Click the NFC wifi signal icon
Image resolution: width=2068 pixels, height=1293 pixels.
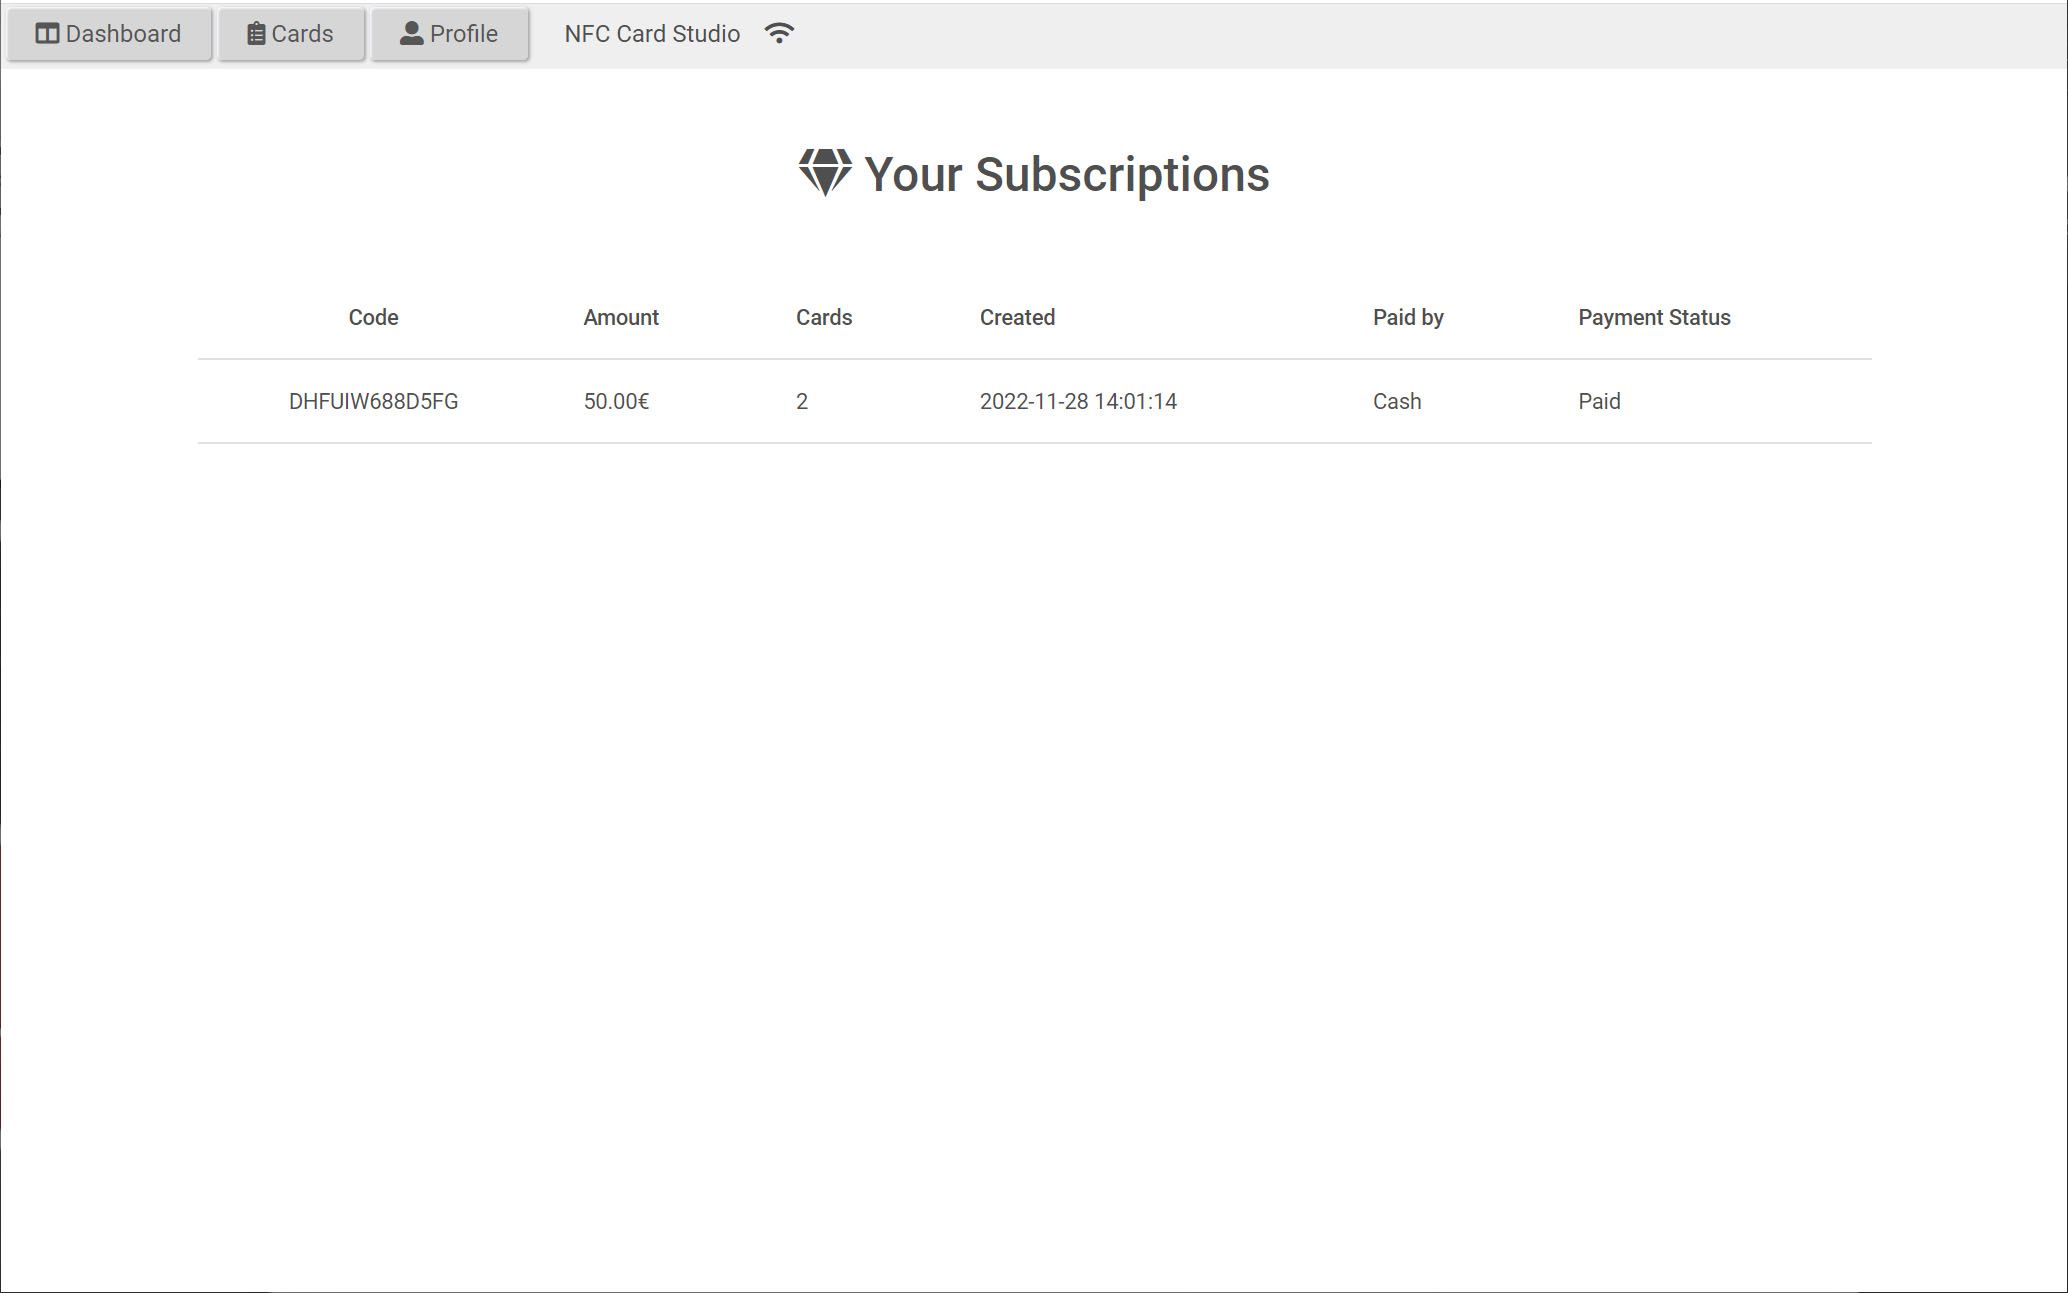coord(779,33)
